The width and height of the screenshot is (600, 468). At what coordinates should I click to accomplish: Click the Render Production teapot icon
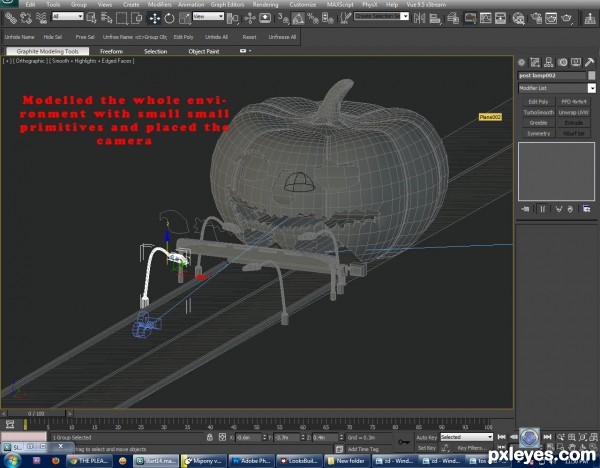click(567, 18)
